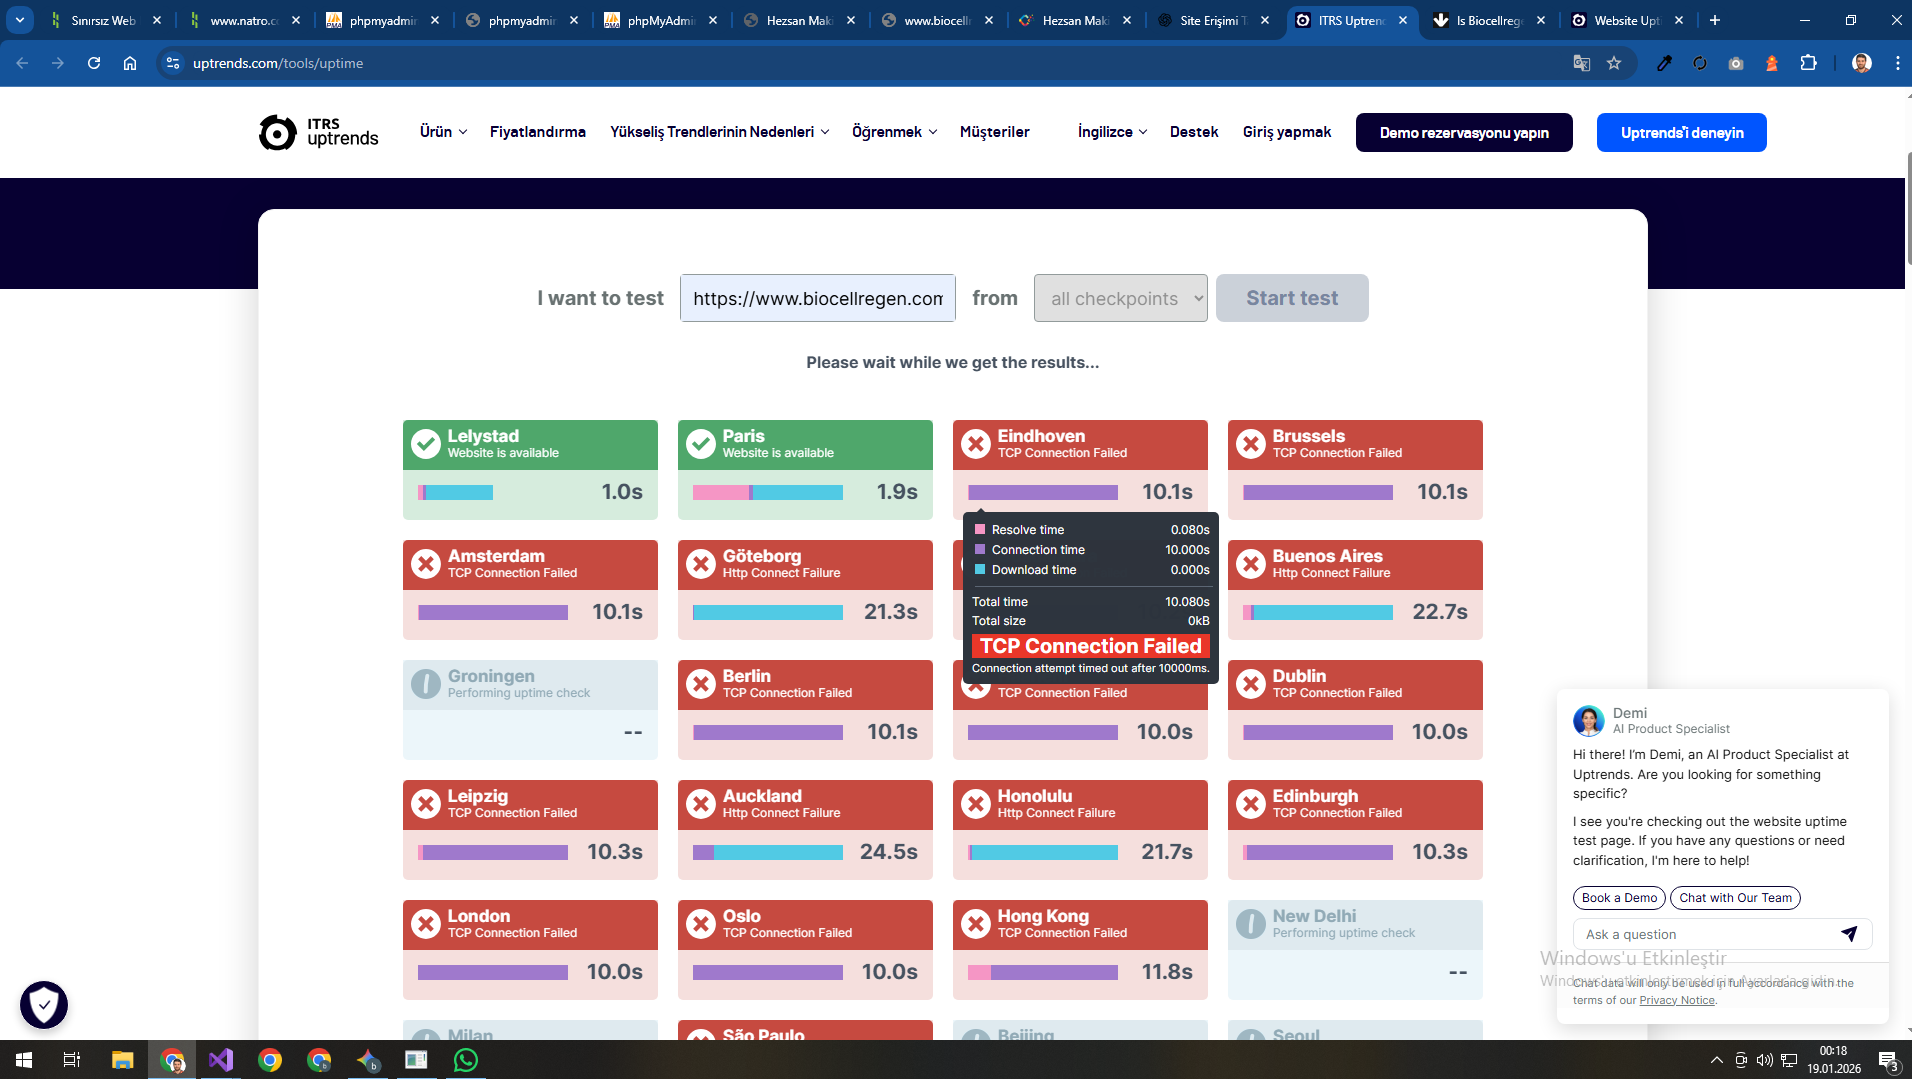Click the Start test button

point(1292,298)
